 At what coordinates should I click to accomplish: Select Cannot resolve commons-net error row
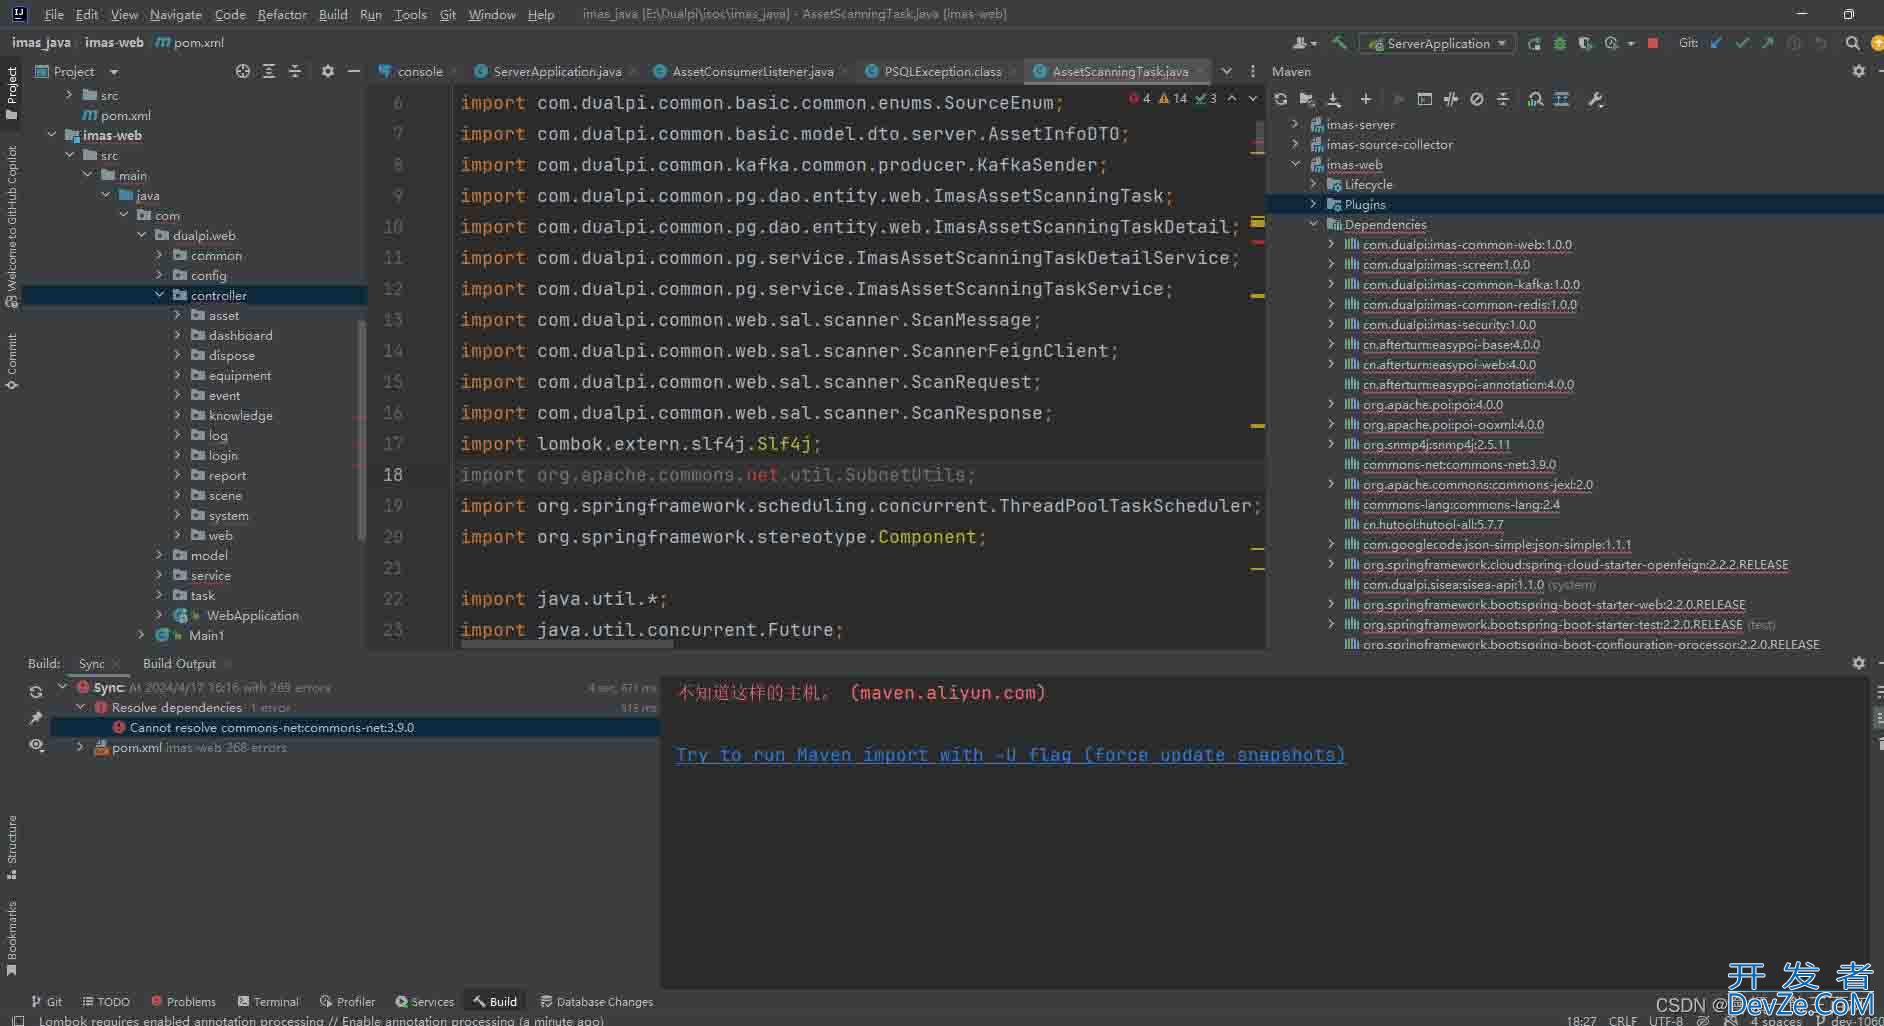(x=355, y=727)
